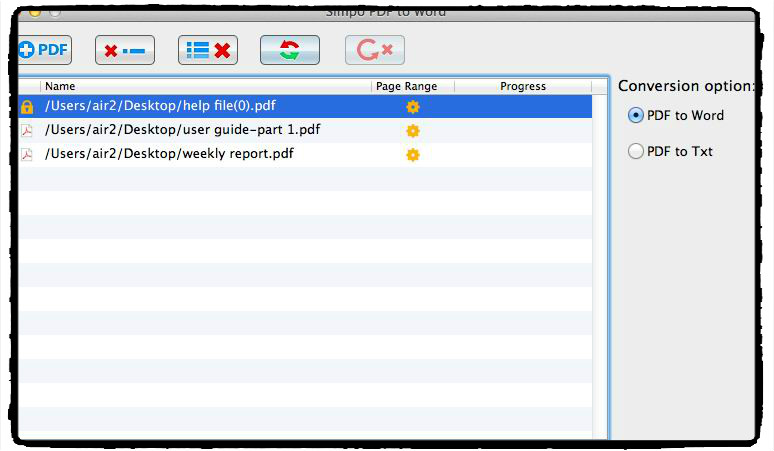Click the Add PDF toolbar button
This screenshot has width=774, height=451.
[x=44, y=50]
